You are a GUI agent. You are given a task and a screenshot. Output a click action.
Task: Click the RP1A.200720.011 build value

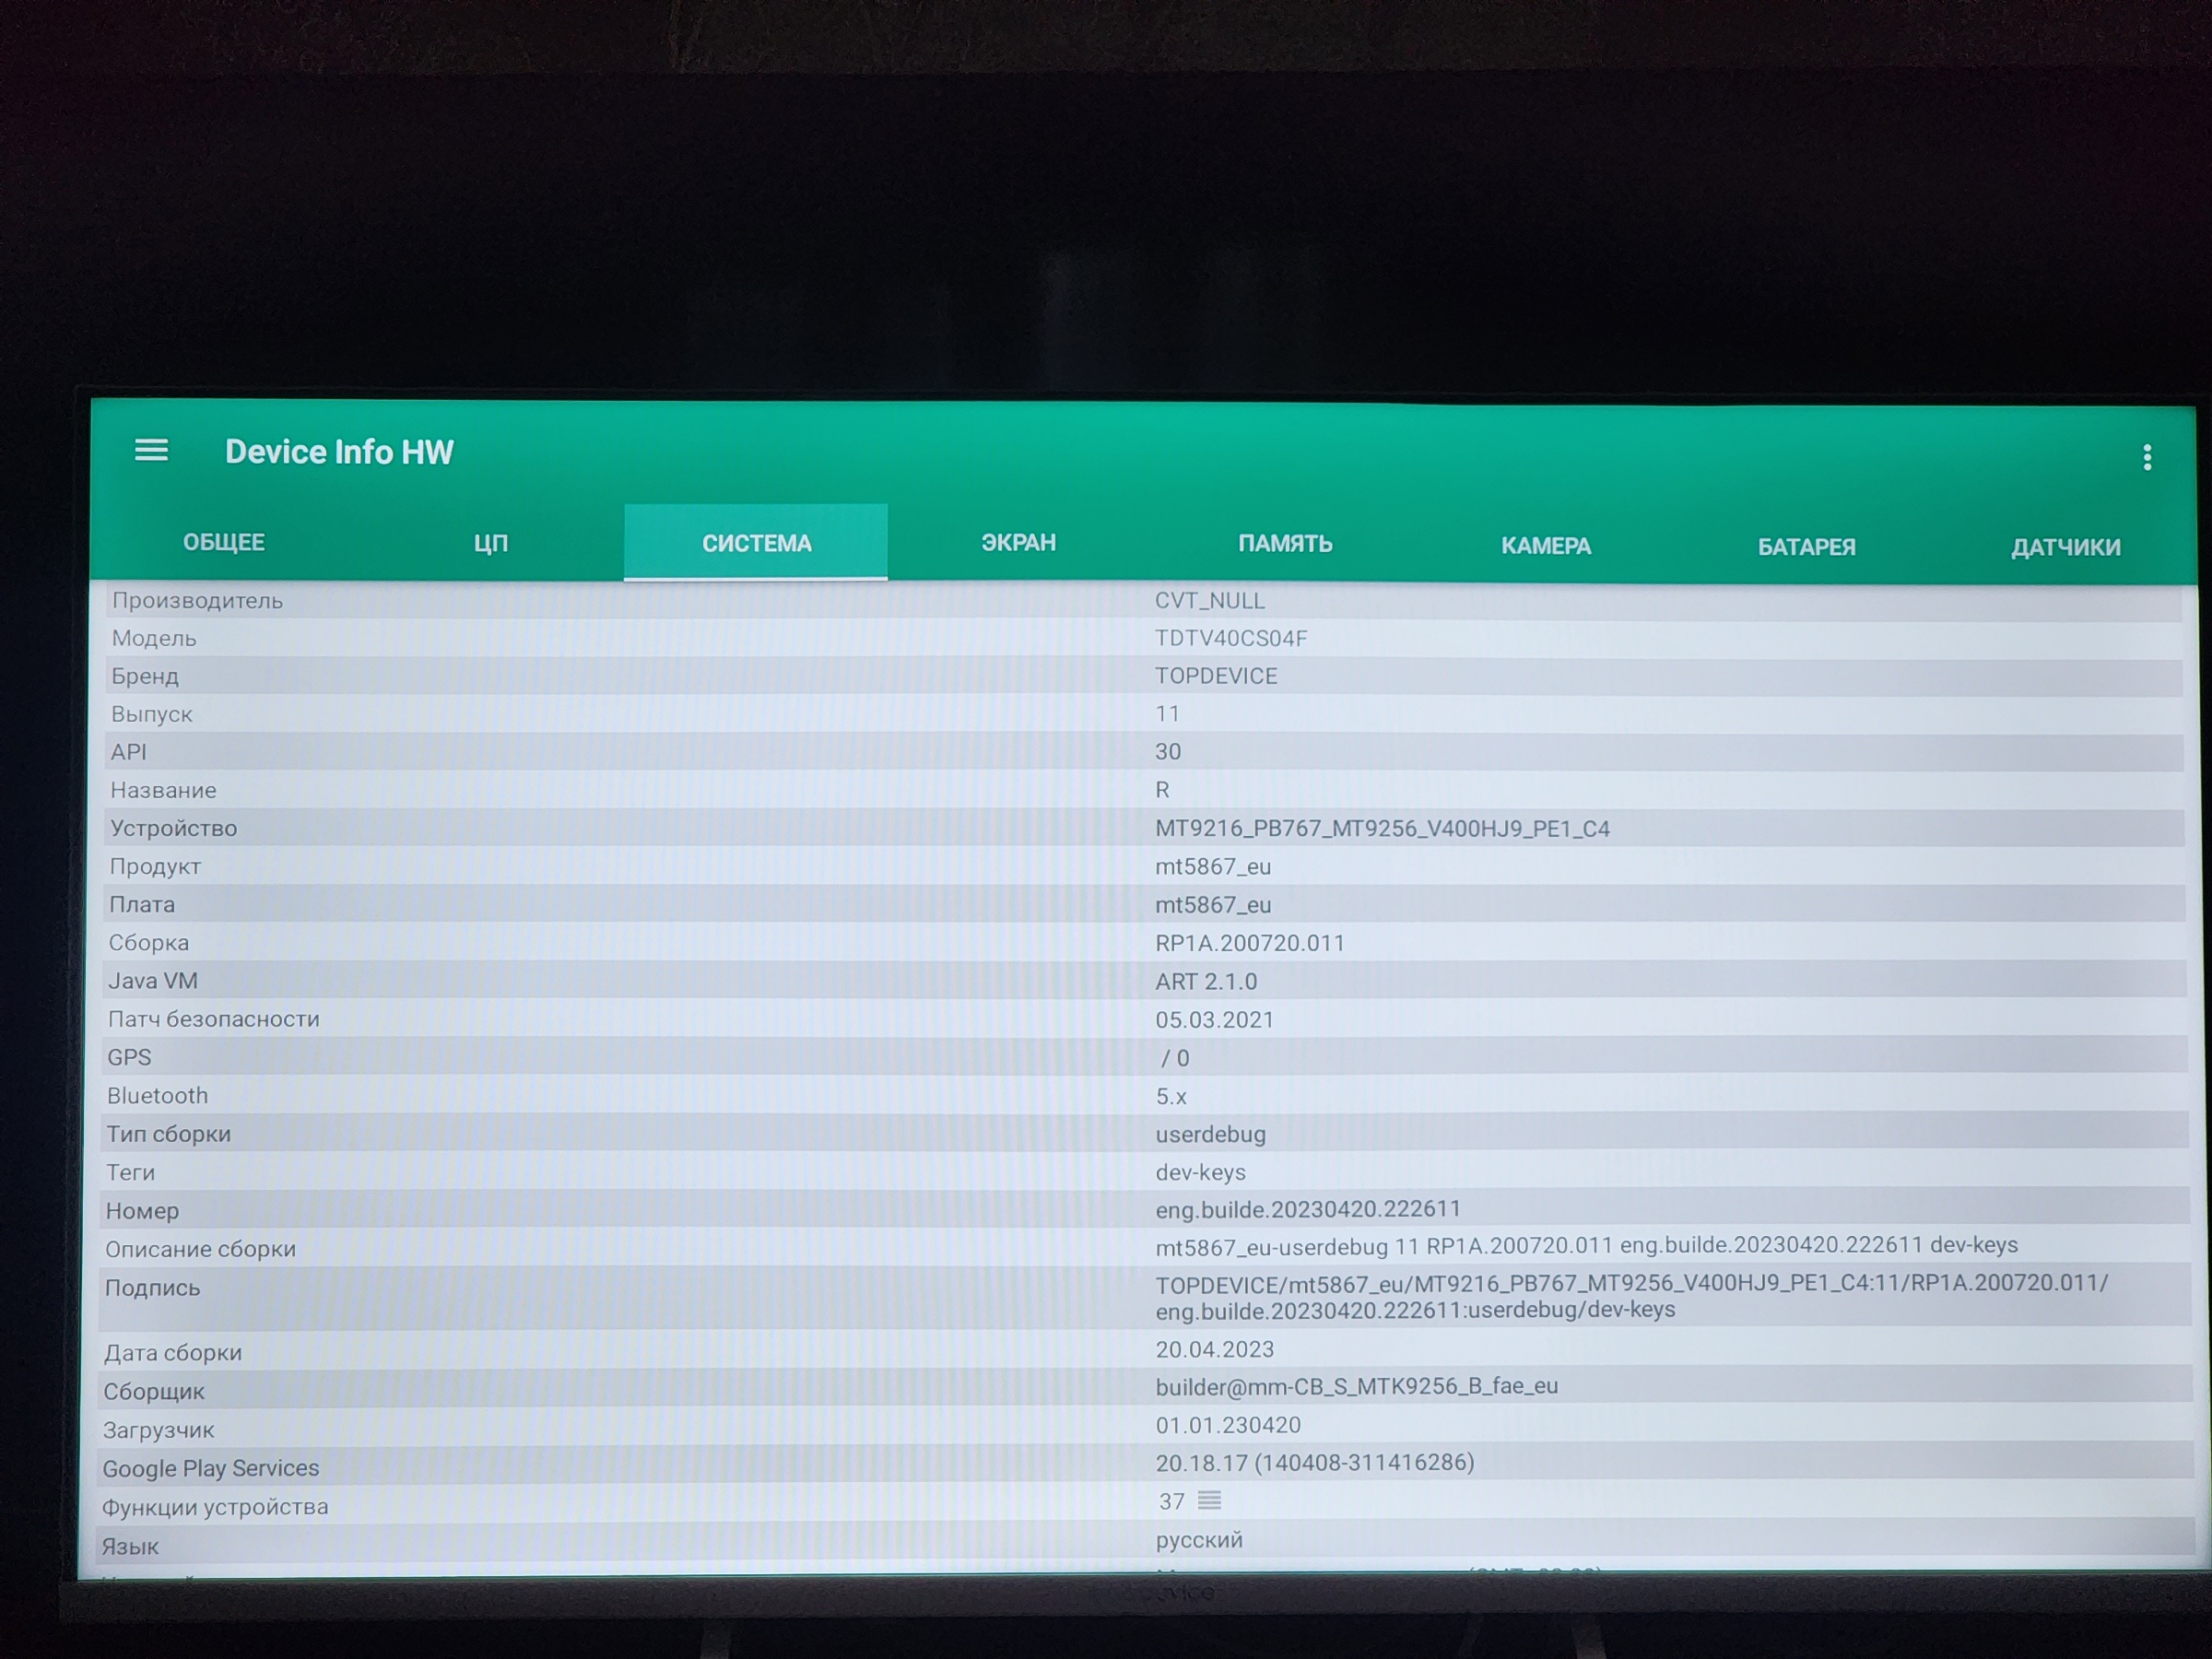(x=1250, y=943)
